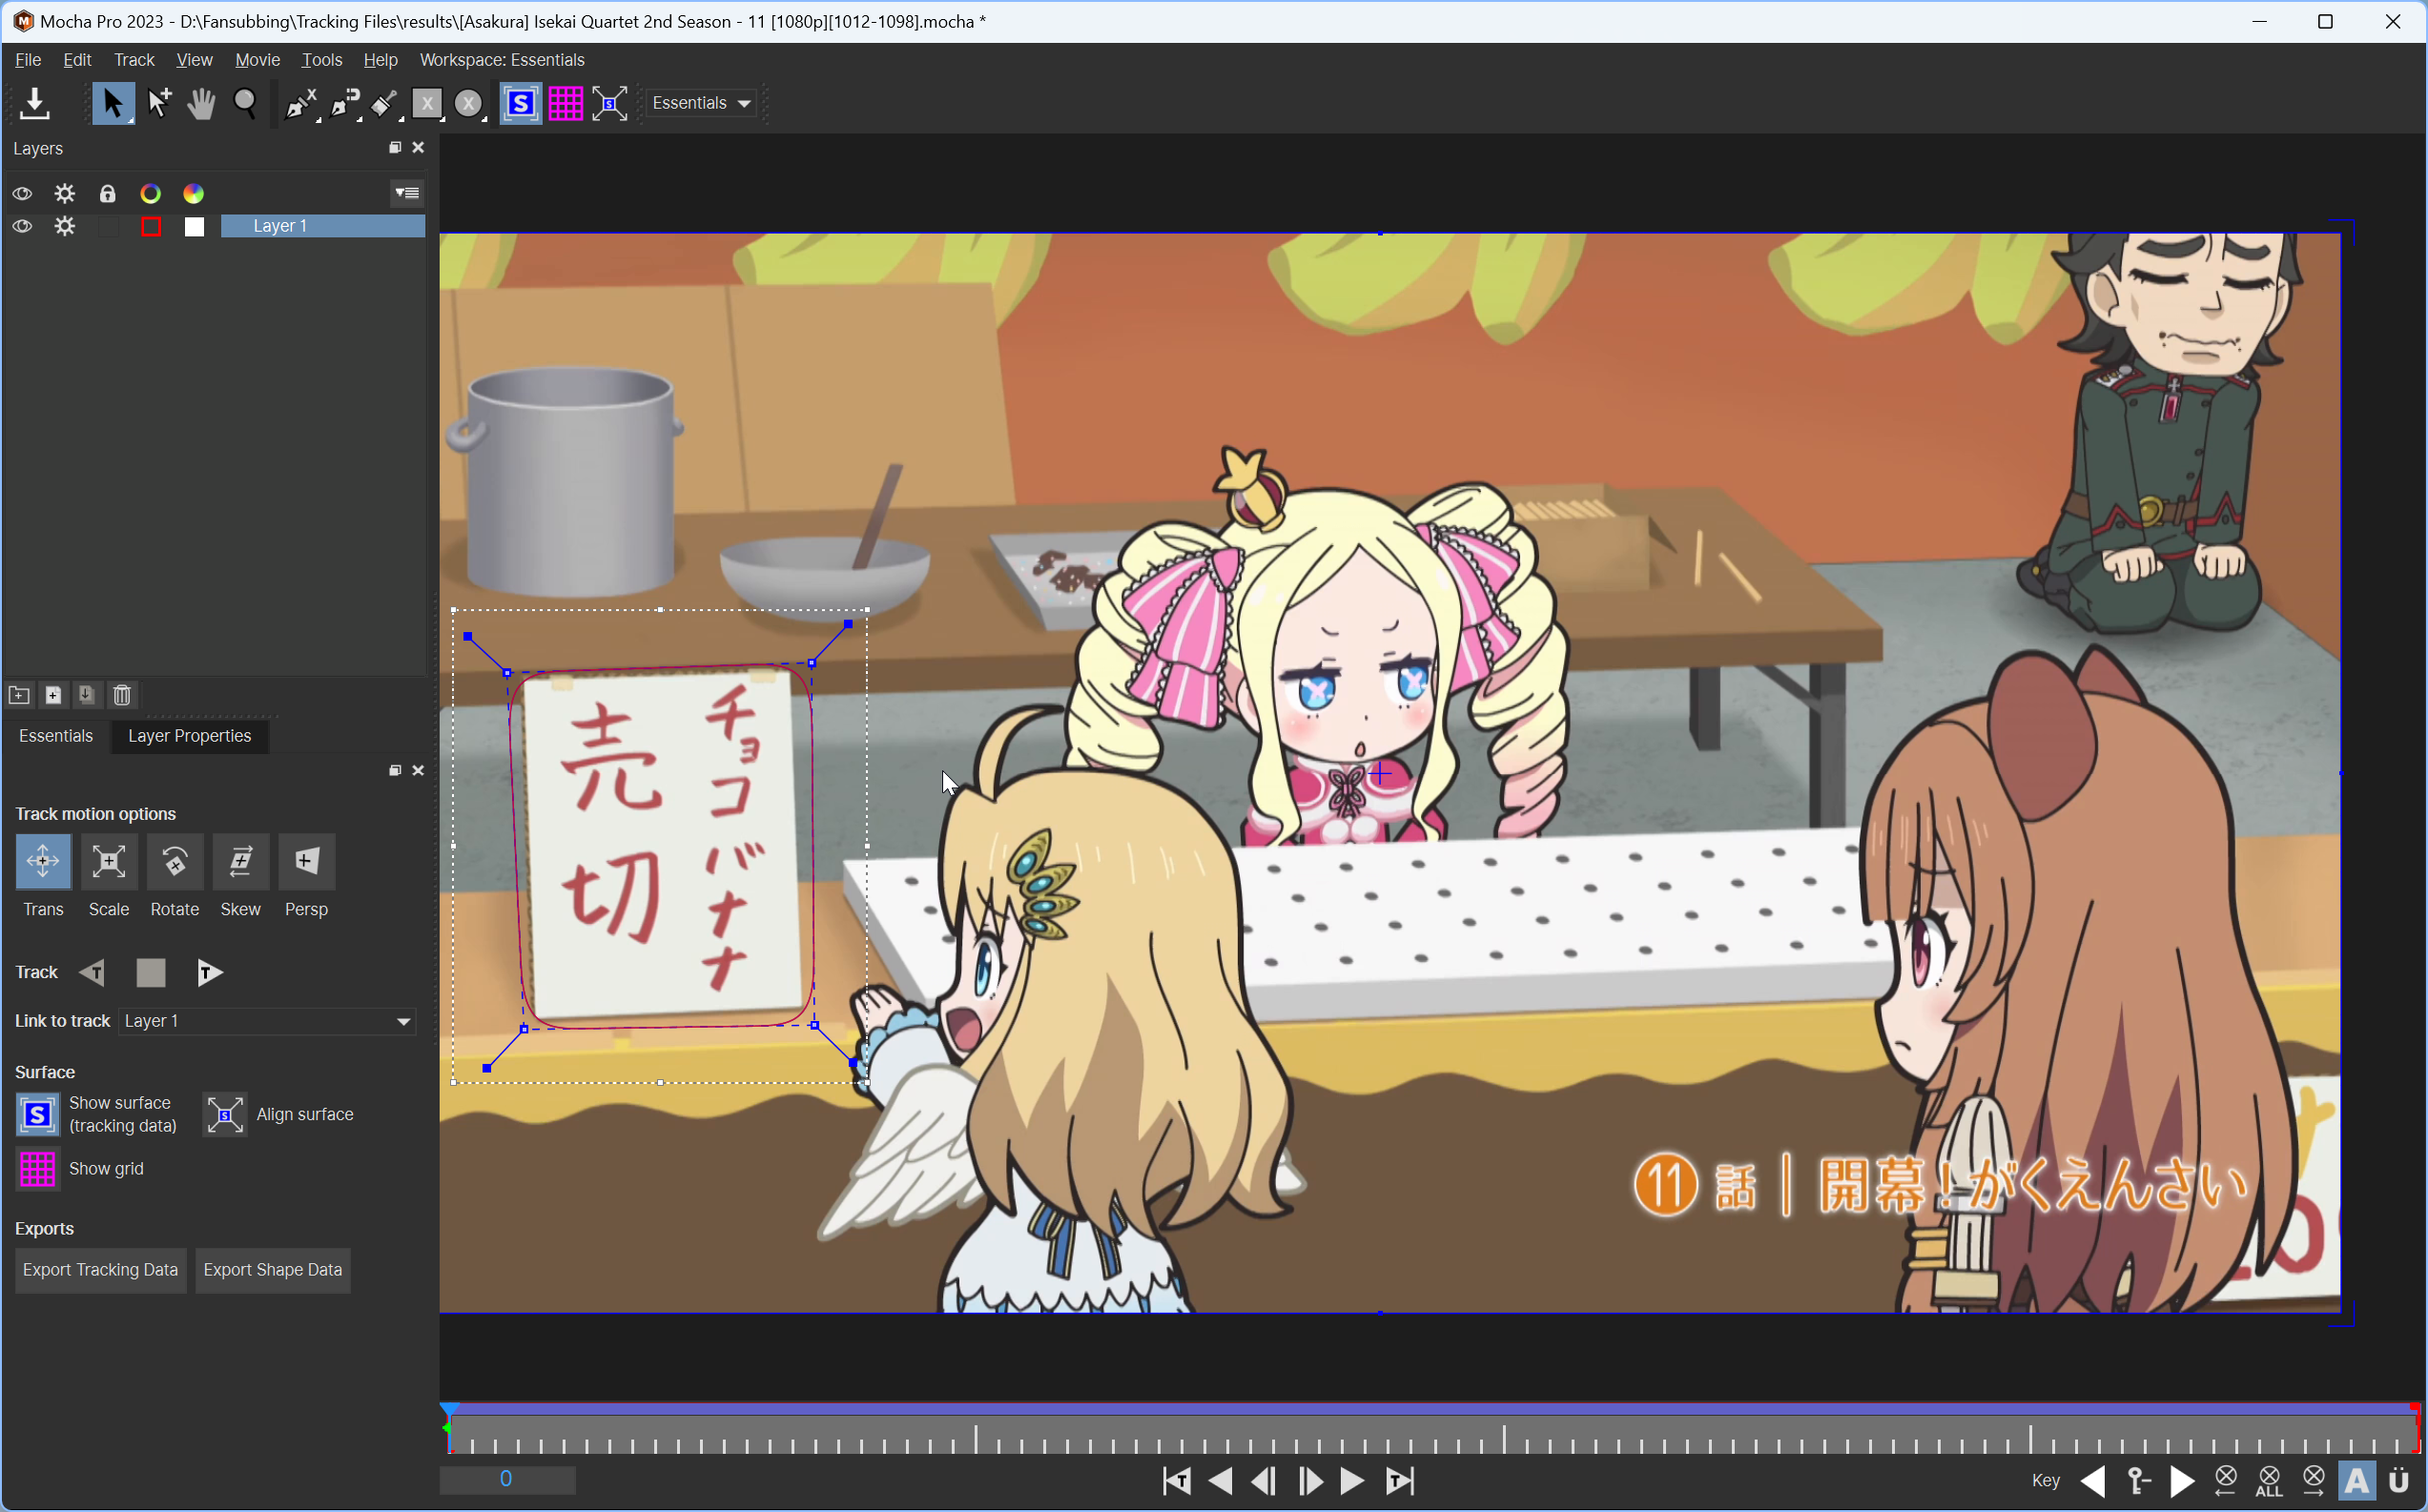Undock the Layers panel
This screenshot has height=1512, width=2428.
(395, 147)
